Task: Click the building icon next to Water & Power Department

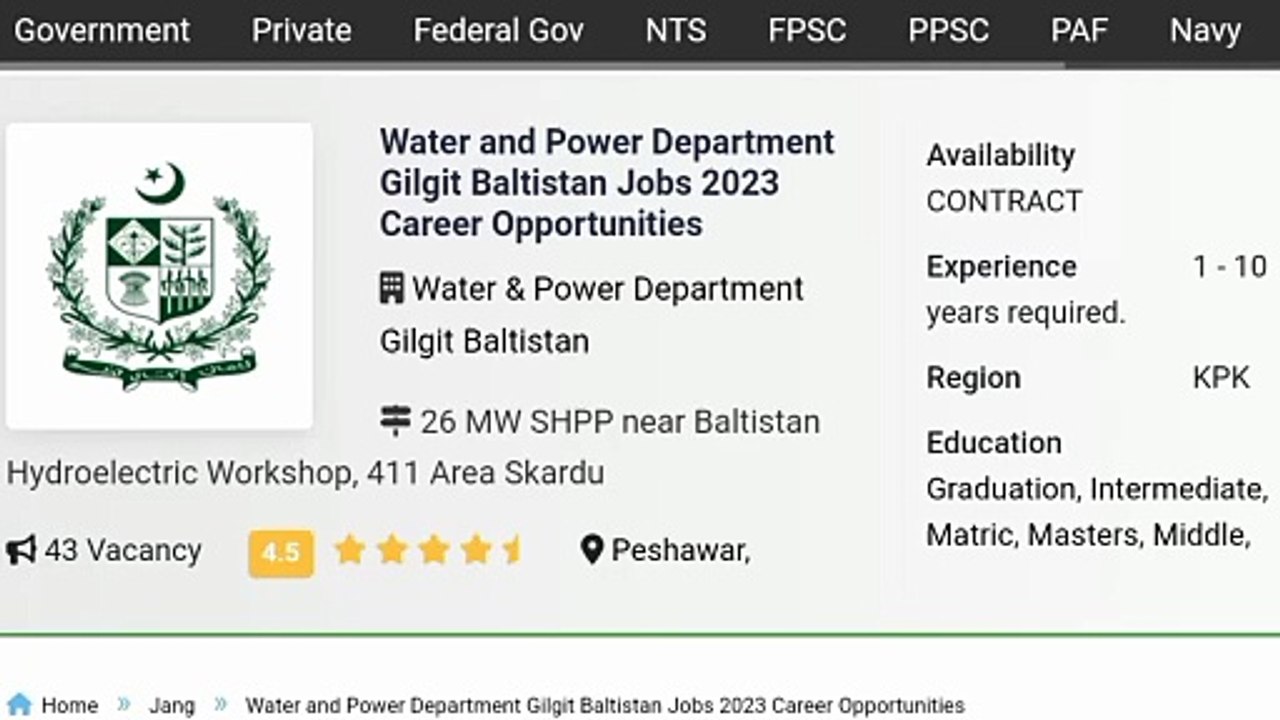Action: coord(392,288)
